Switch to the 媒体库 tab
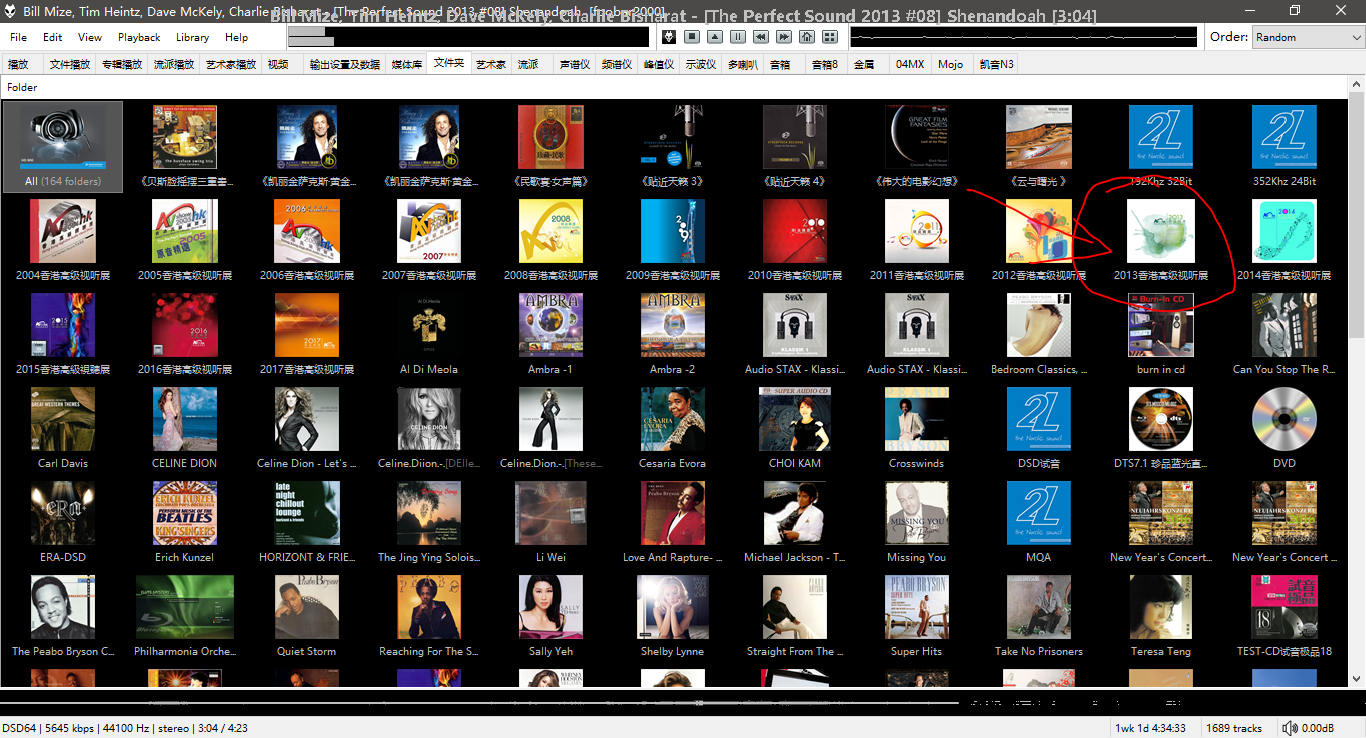This screenshot has width=1366, height=738. coord(406,64)
